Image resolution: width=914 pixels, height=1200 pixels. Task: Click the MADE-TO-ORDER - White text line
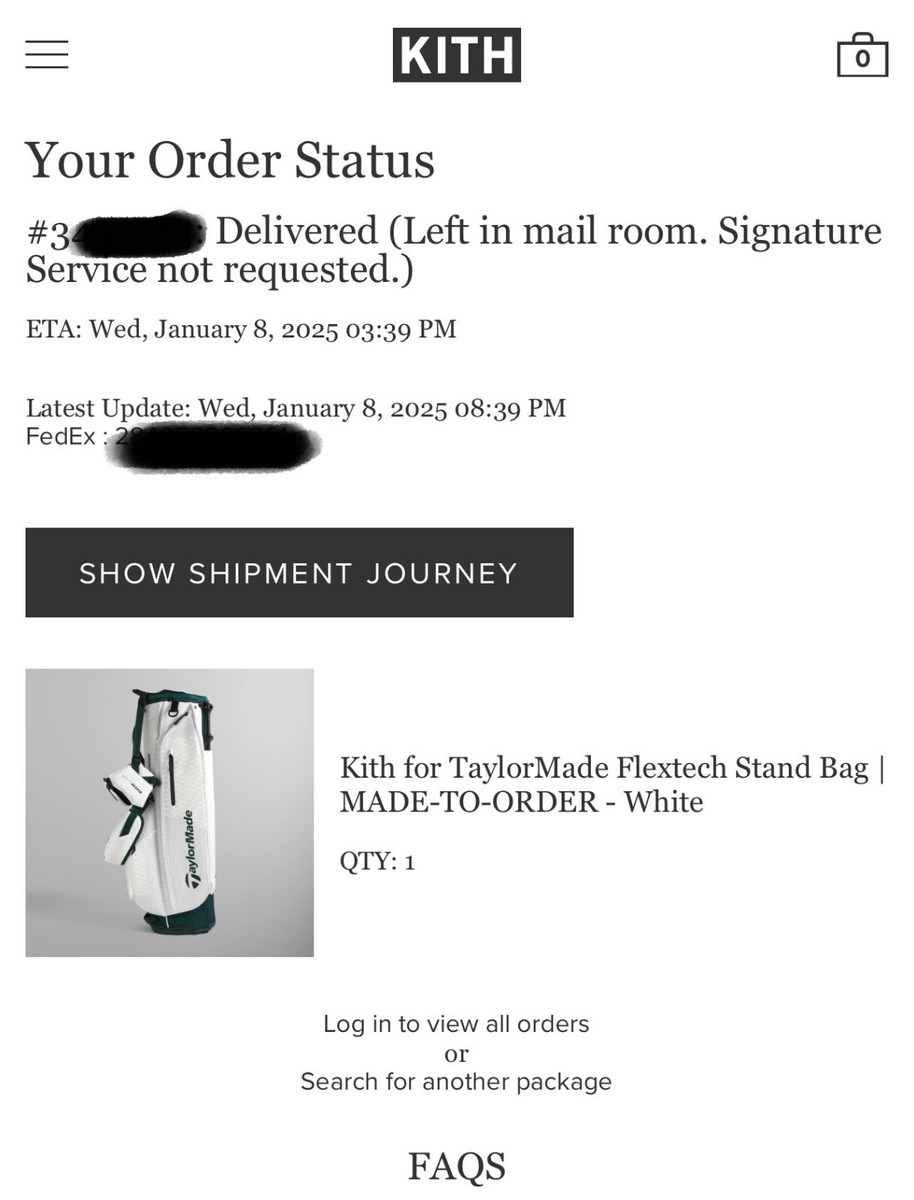click(x=521, y=802)
